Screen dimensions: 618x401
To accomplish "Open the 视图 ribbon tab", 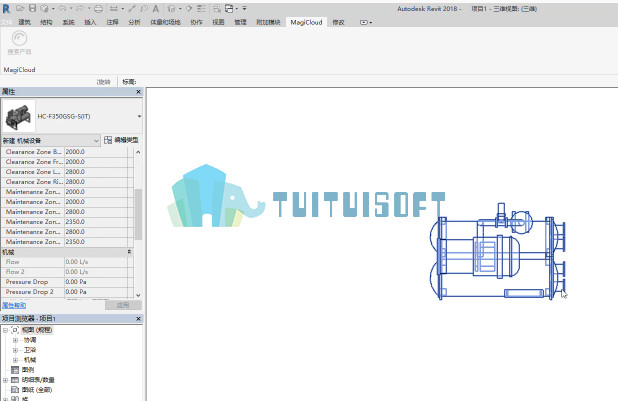I will 218,20.
